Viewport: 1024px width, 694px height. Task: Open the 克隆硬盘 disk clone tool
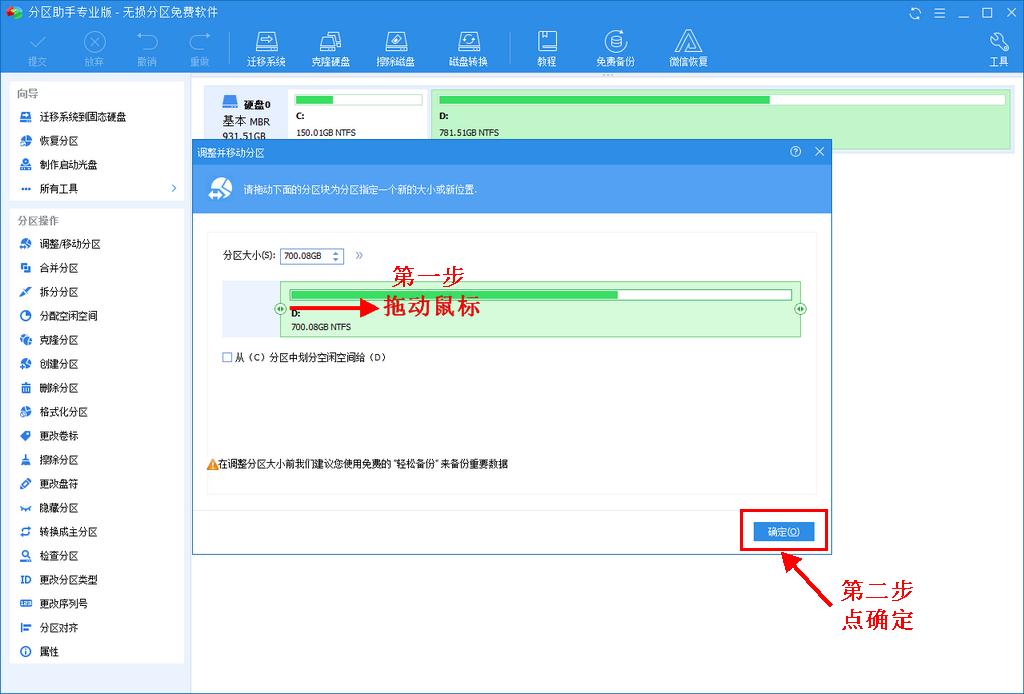click(x=331, y=47)
